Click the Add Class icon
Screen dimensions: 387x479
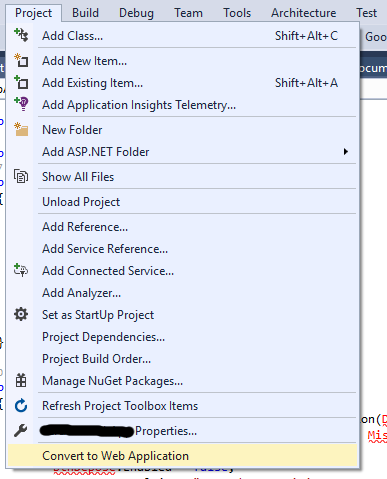[x=21, y=35]
